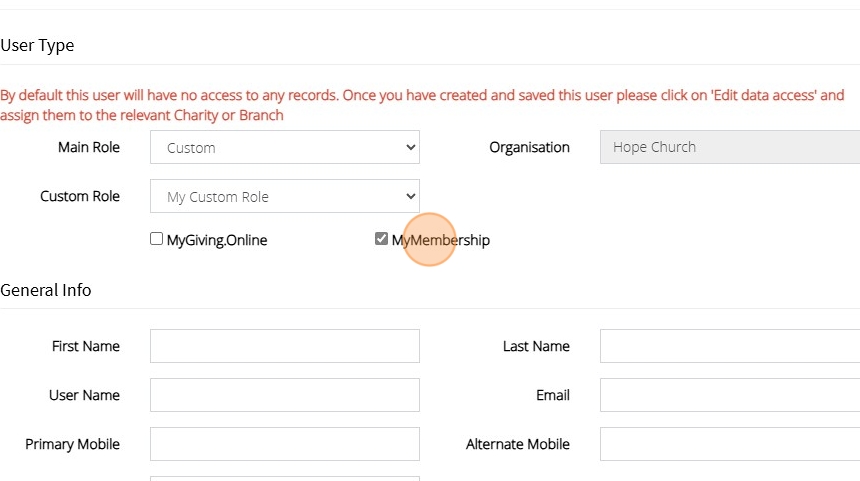Click the General Info section heading
The image size is (860, 481).
[x=46, y=290]
